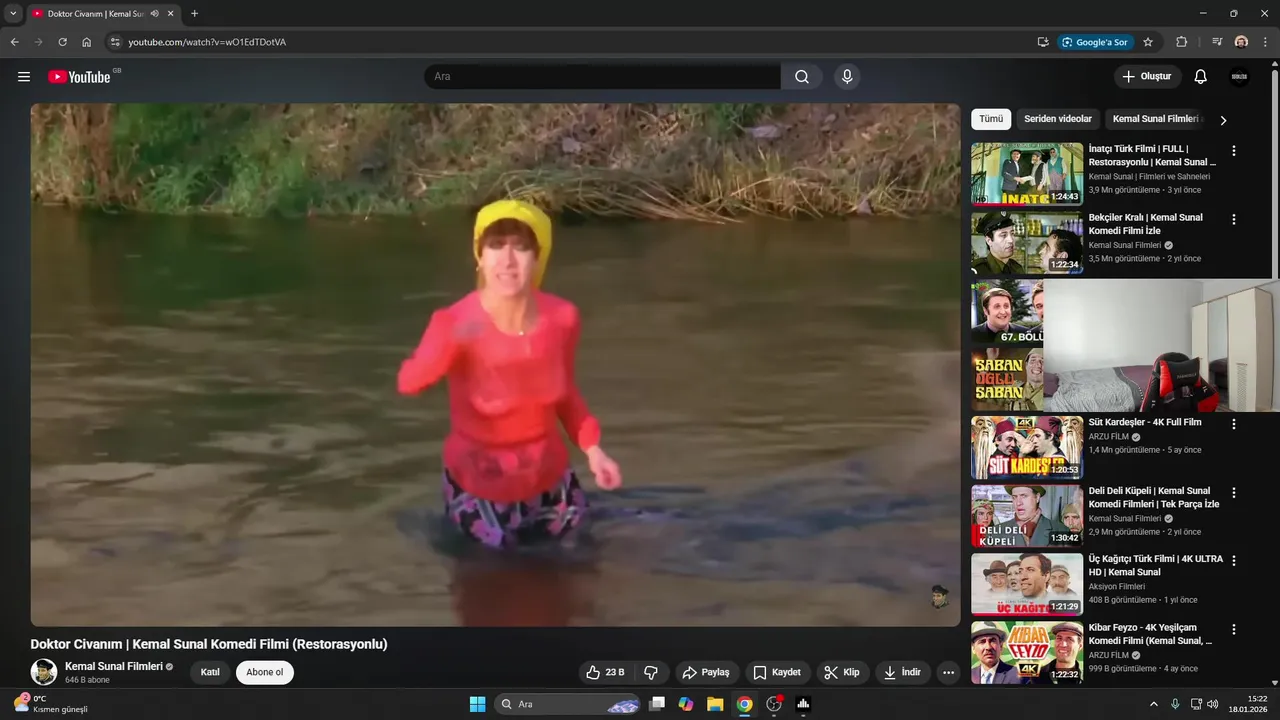
Task: Save the video with Kaydet
Action: pyautogui.click(x=777, y=672)
